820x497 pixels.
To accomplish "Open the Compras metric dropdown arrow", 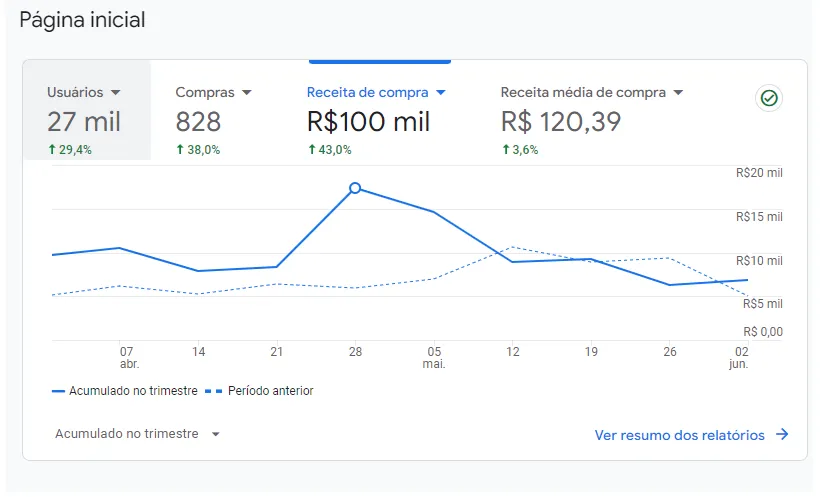I will click(x=247, y=92).
